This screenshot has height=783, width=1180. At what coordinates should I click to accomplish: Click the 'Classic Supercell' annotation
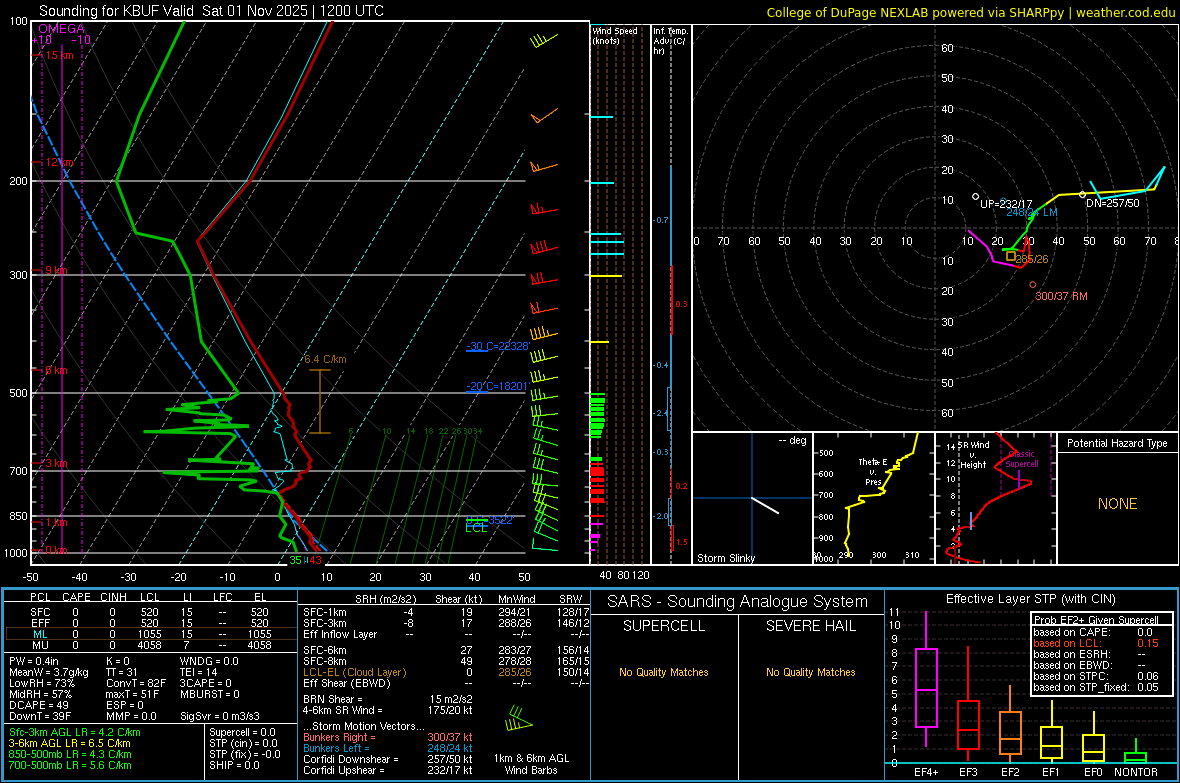click(1021, 459)
